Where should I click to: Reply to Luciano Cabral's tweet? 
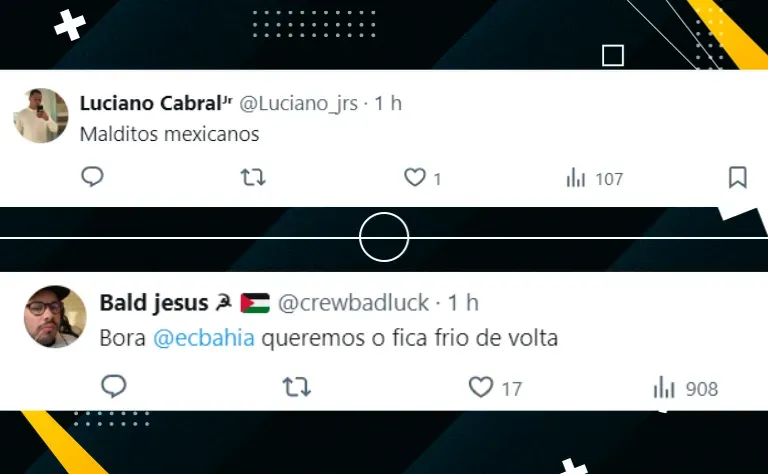click(92, 177)
